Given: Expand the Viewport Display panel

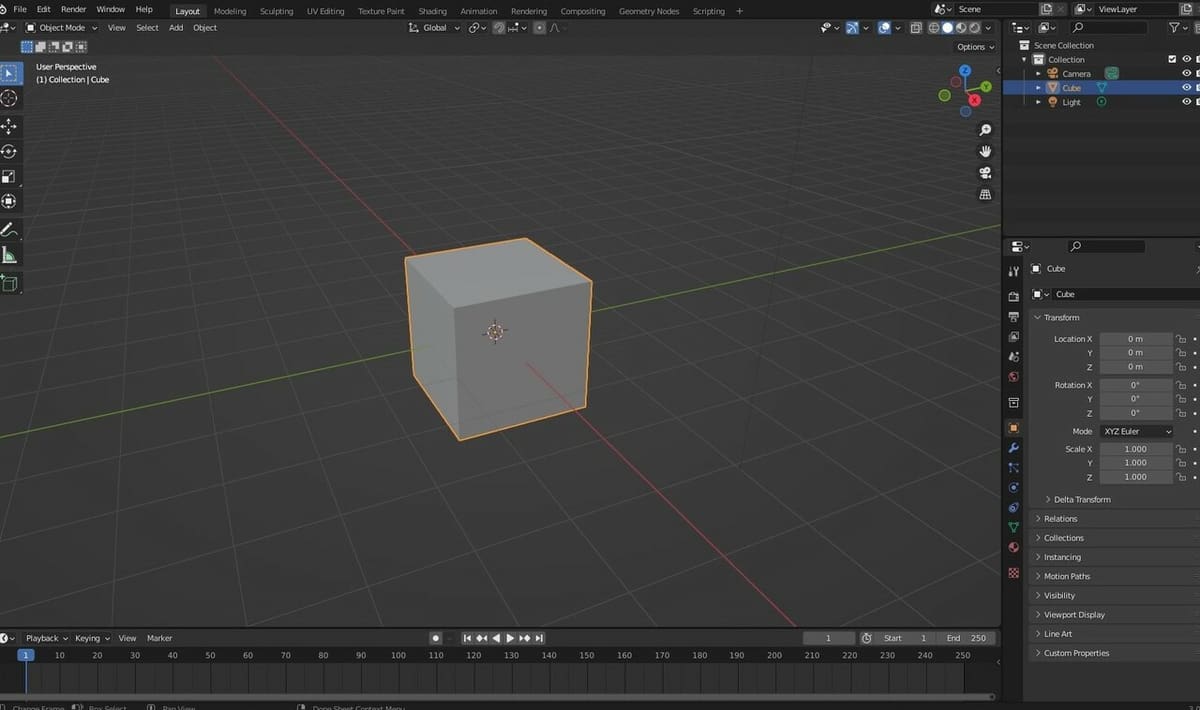Looking at the screenshot, I should point(1074,614).
